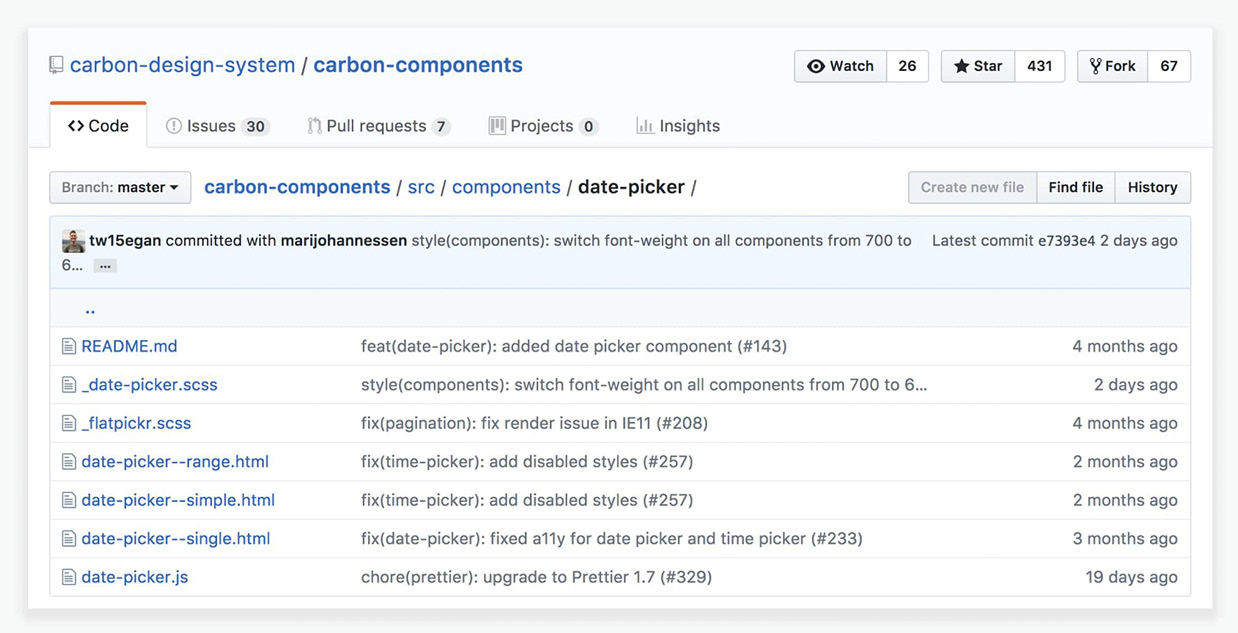Open the Insights tab

pyautogui.click(x=678, y=126)
